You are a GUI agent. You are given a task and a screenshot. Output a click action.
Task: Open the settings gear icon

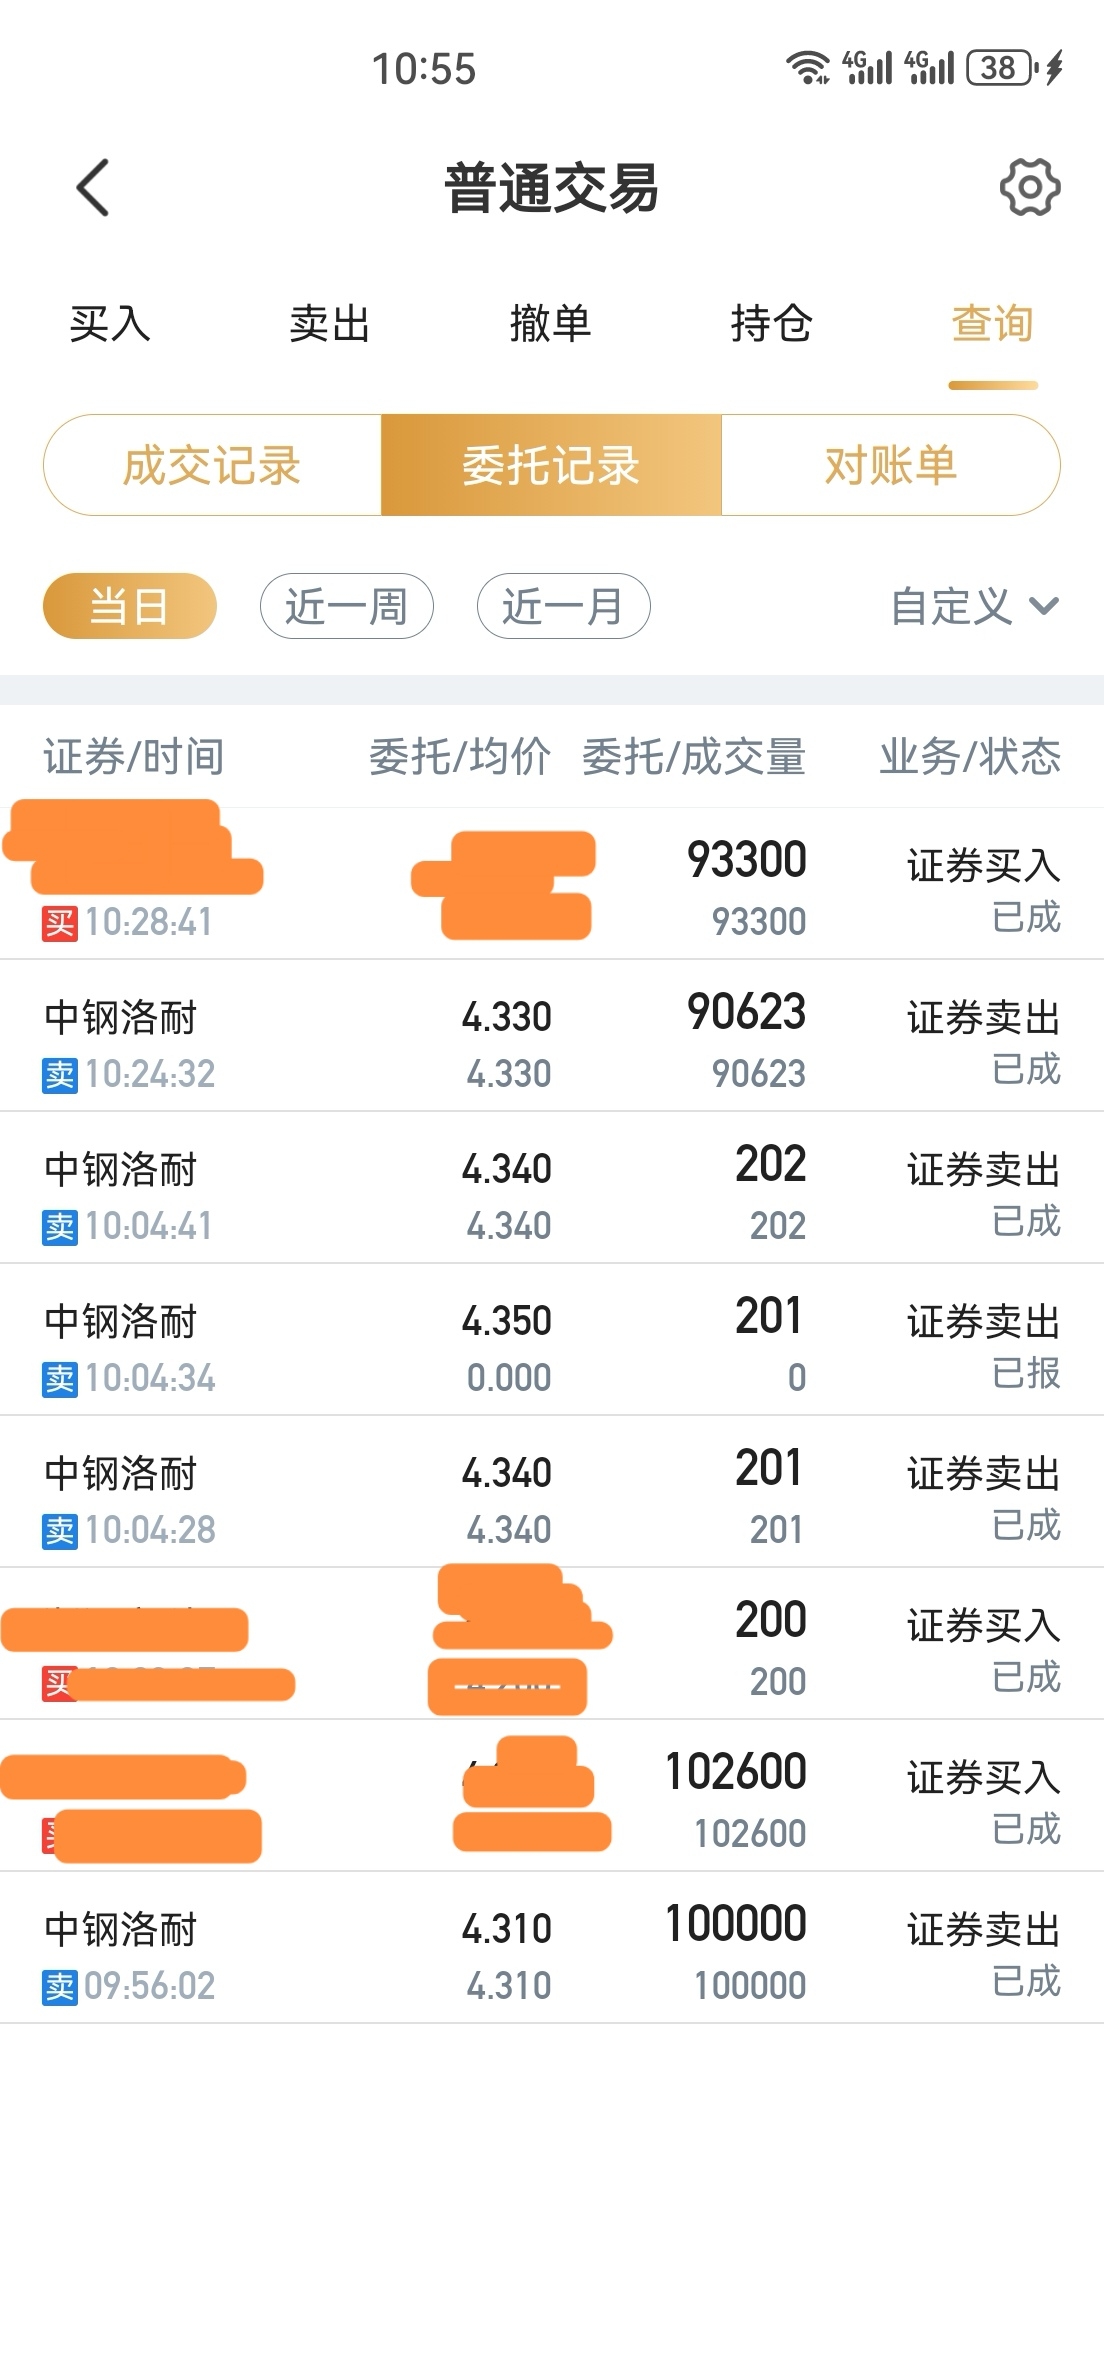tap(1030, 187)
